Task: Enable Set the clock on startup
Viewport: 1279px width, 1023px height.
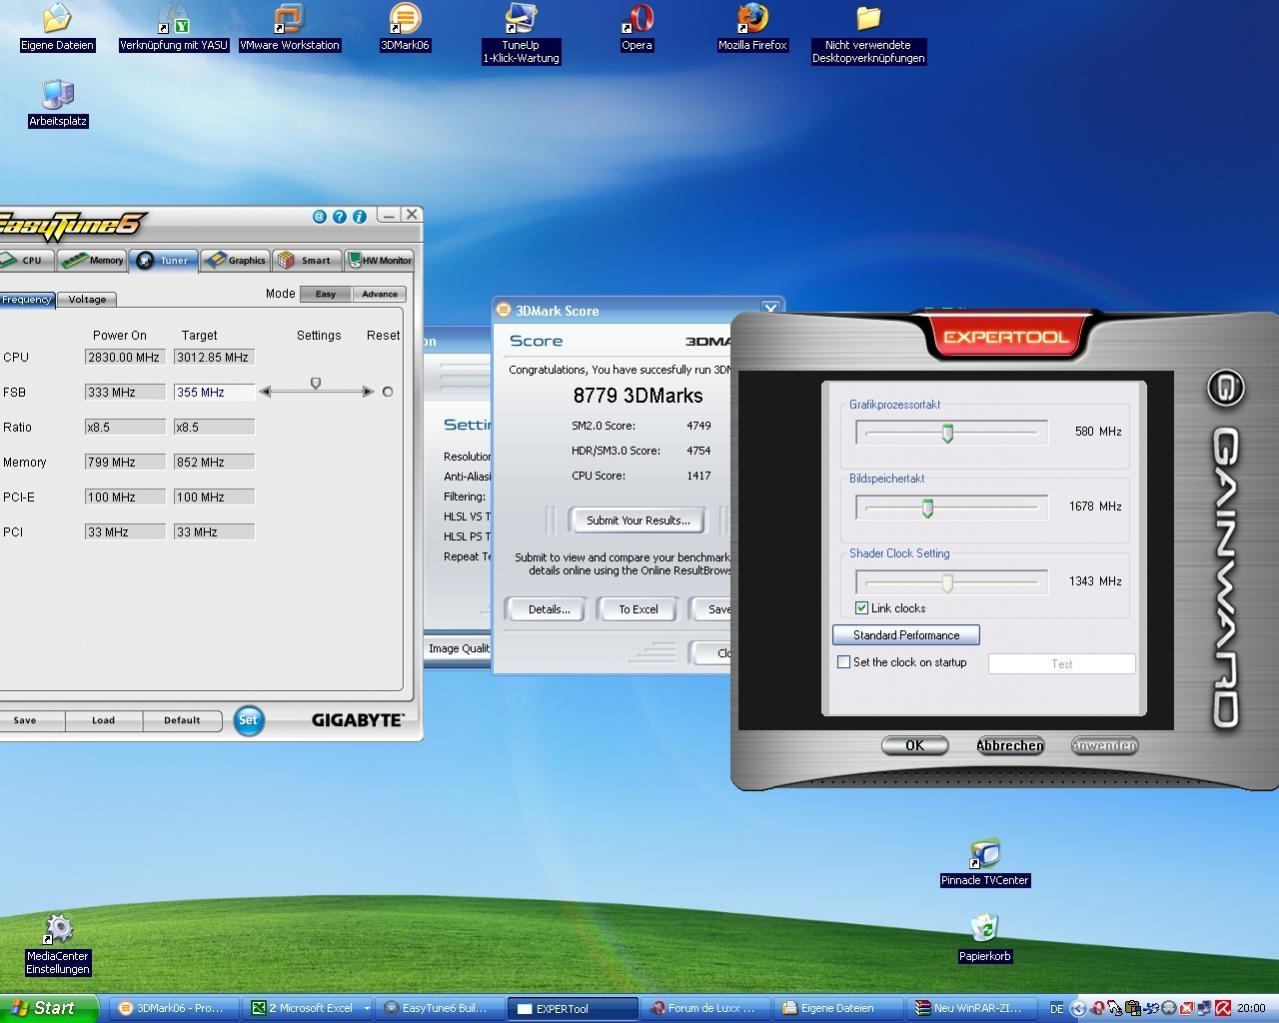Action: (x=844, y=662)
